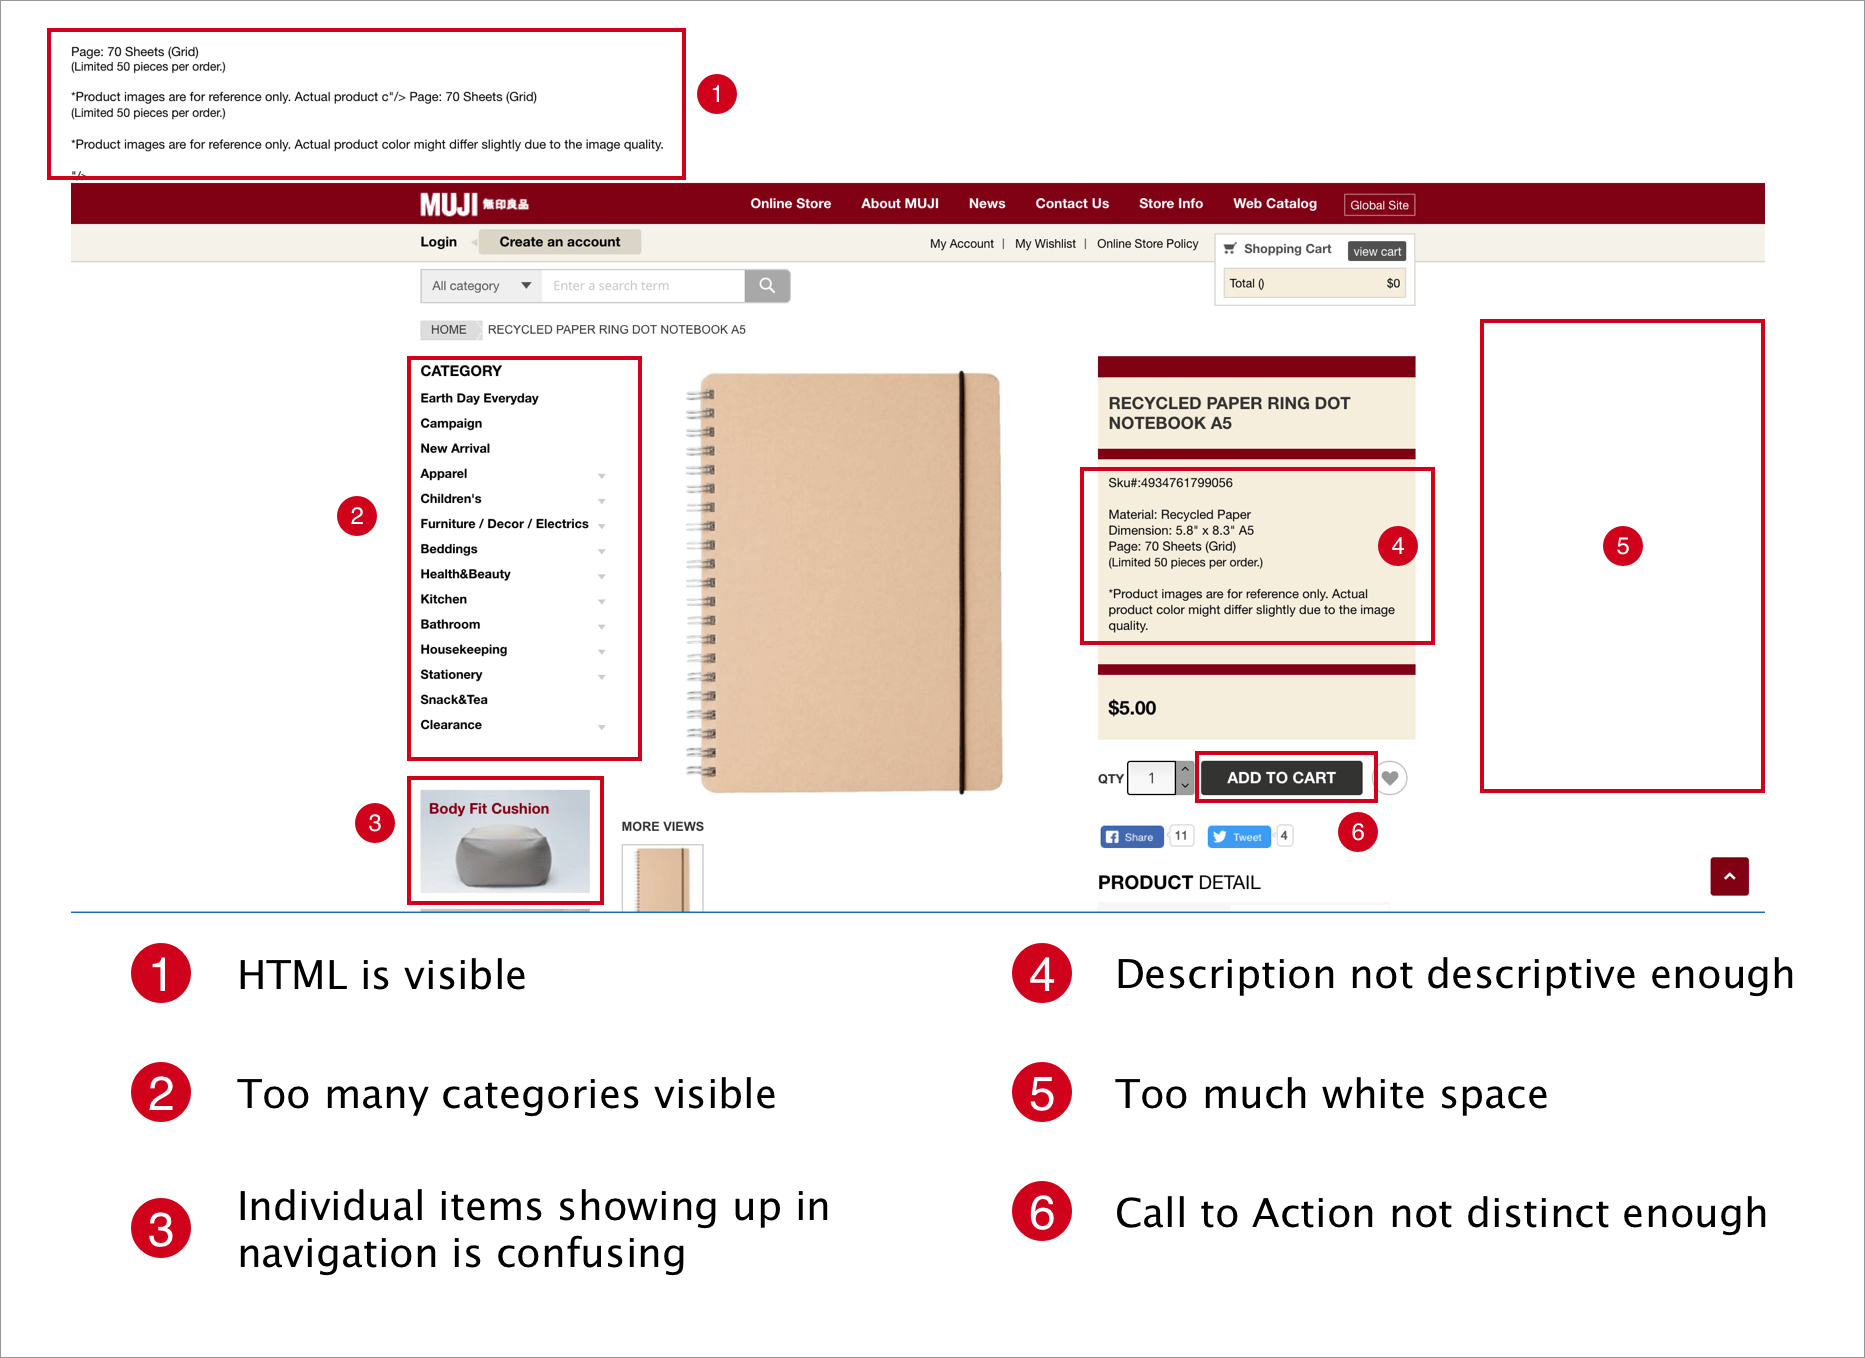Open Contact Us page
Viewport: 1865px width, 1358px height.
1072,204
